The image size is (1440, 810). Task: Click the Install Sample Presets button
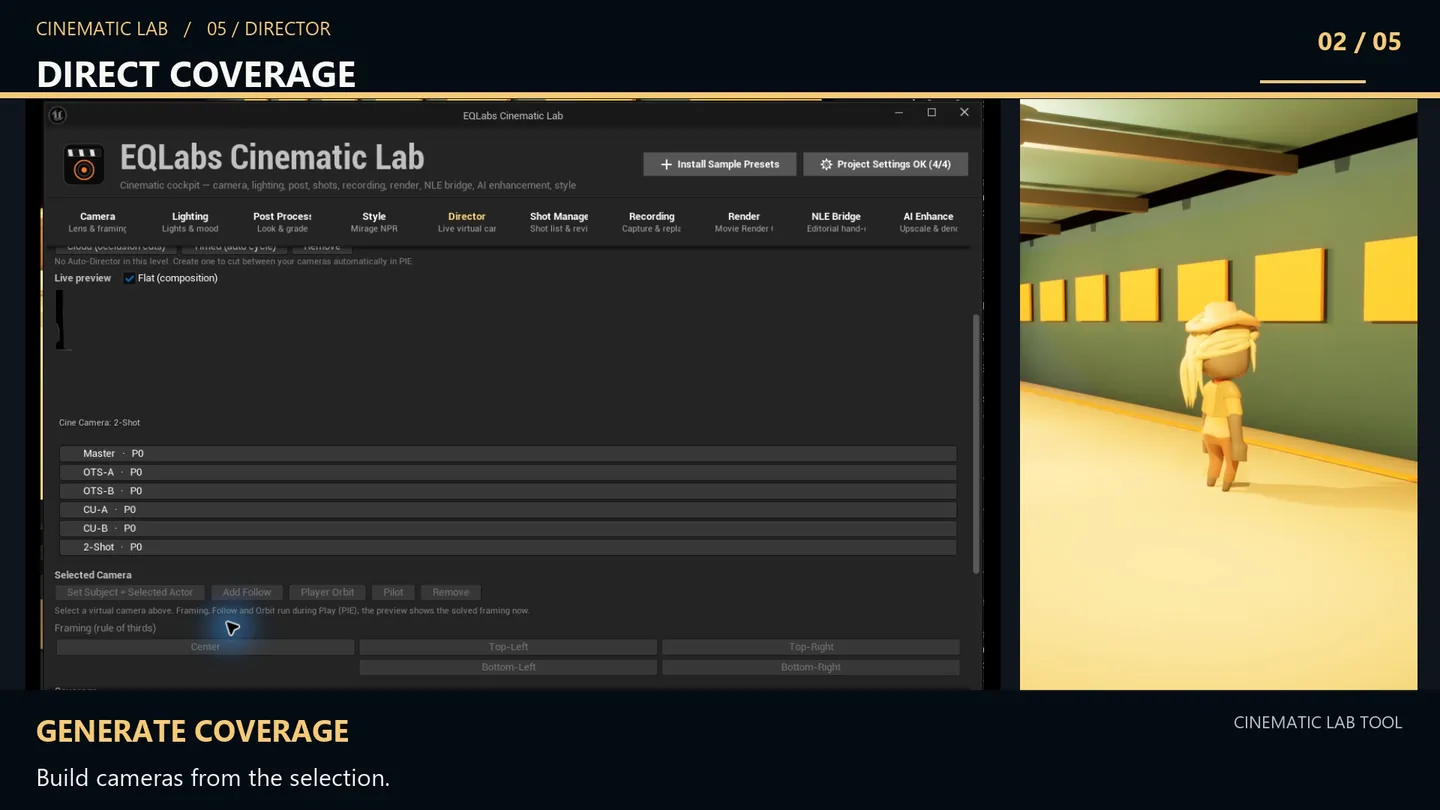720,164
